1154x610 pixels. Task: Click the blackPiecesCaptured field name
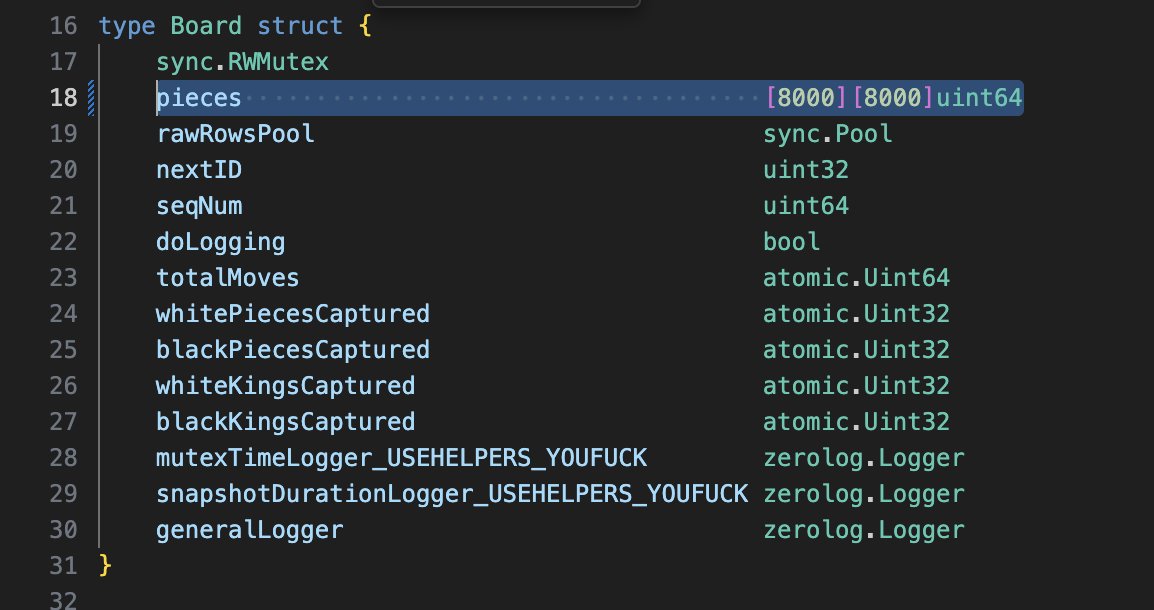293,350
